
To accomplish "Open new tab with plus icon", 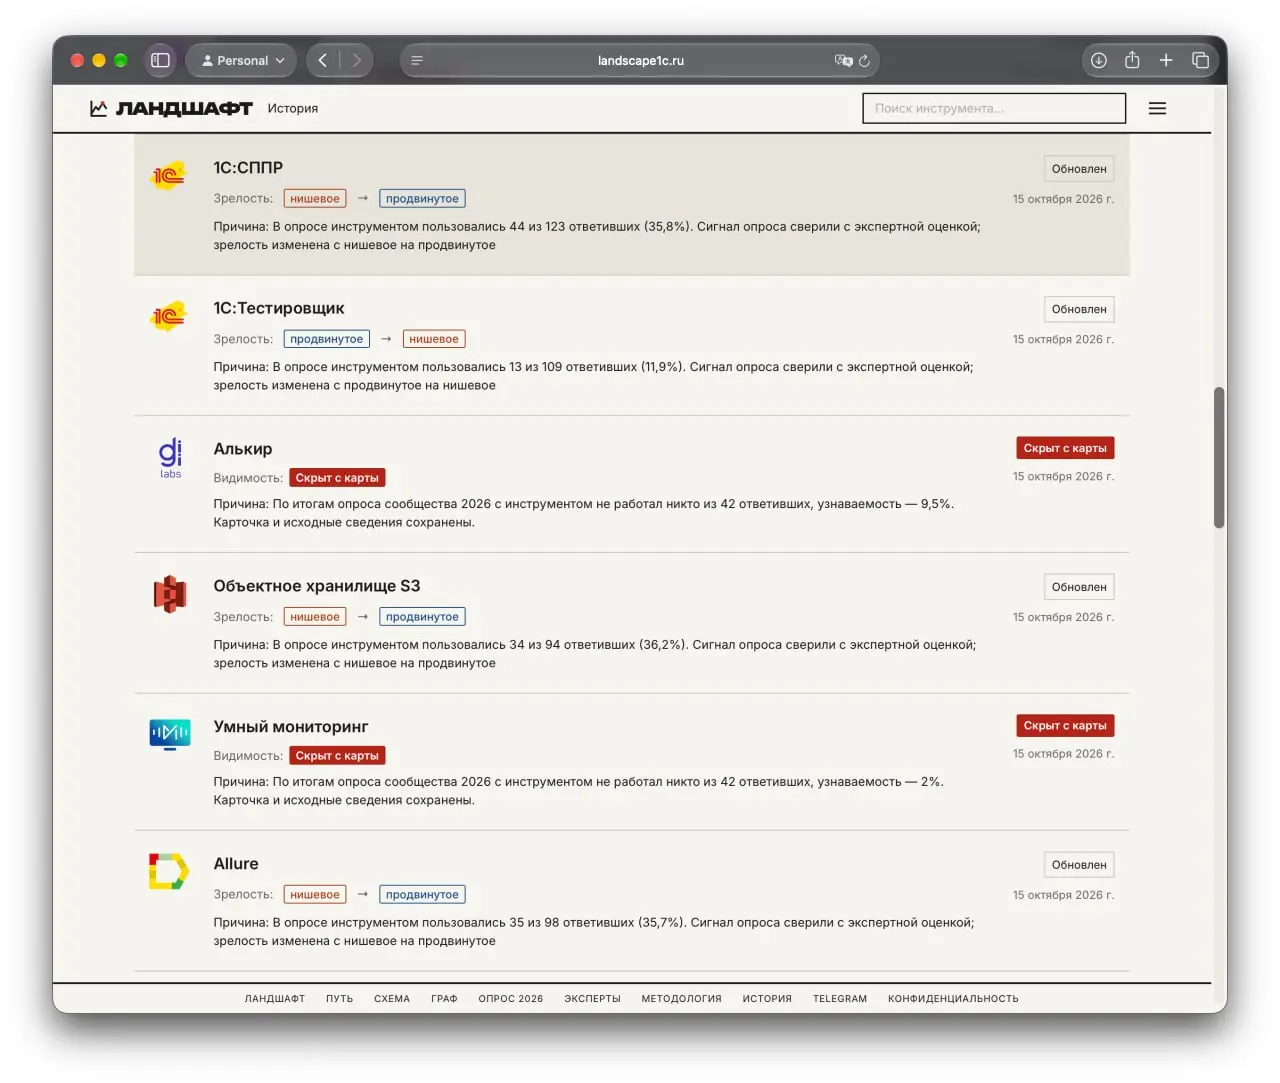I will (1166, 60).
